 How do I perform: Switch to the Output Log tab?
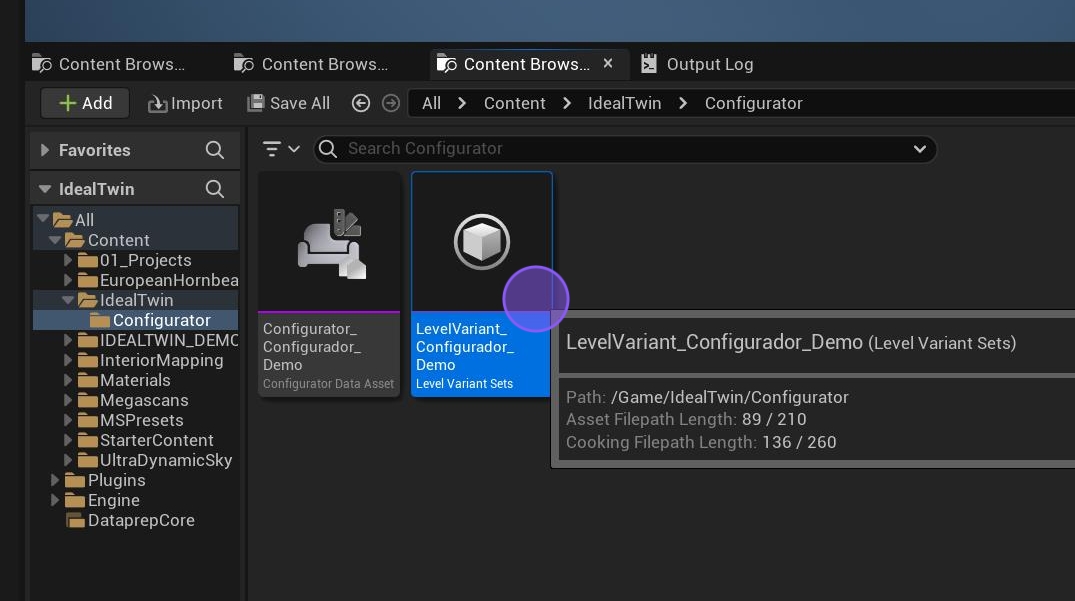(x=697, y=64)
